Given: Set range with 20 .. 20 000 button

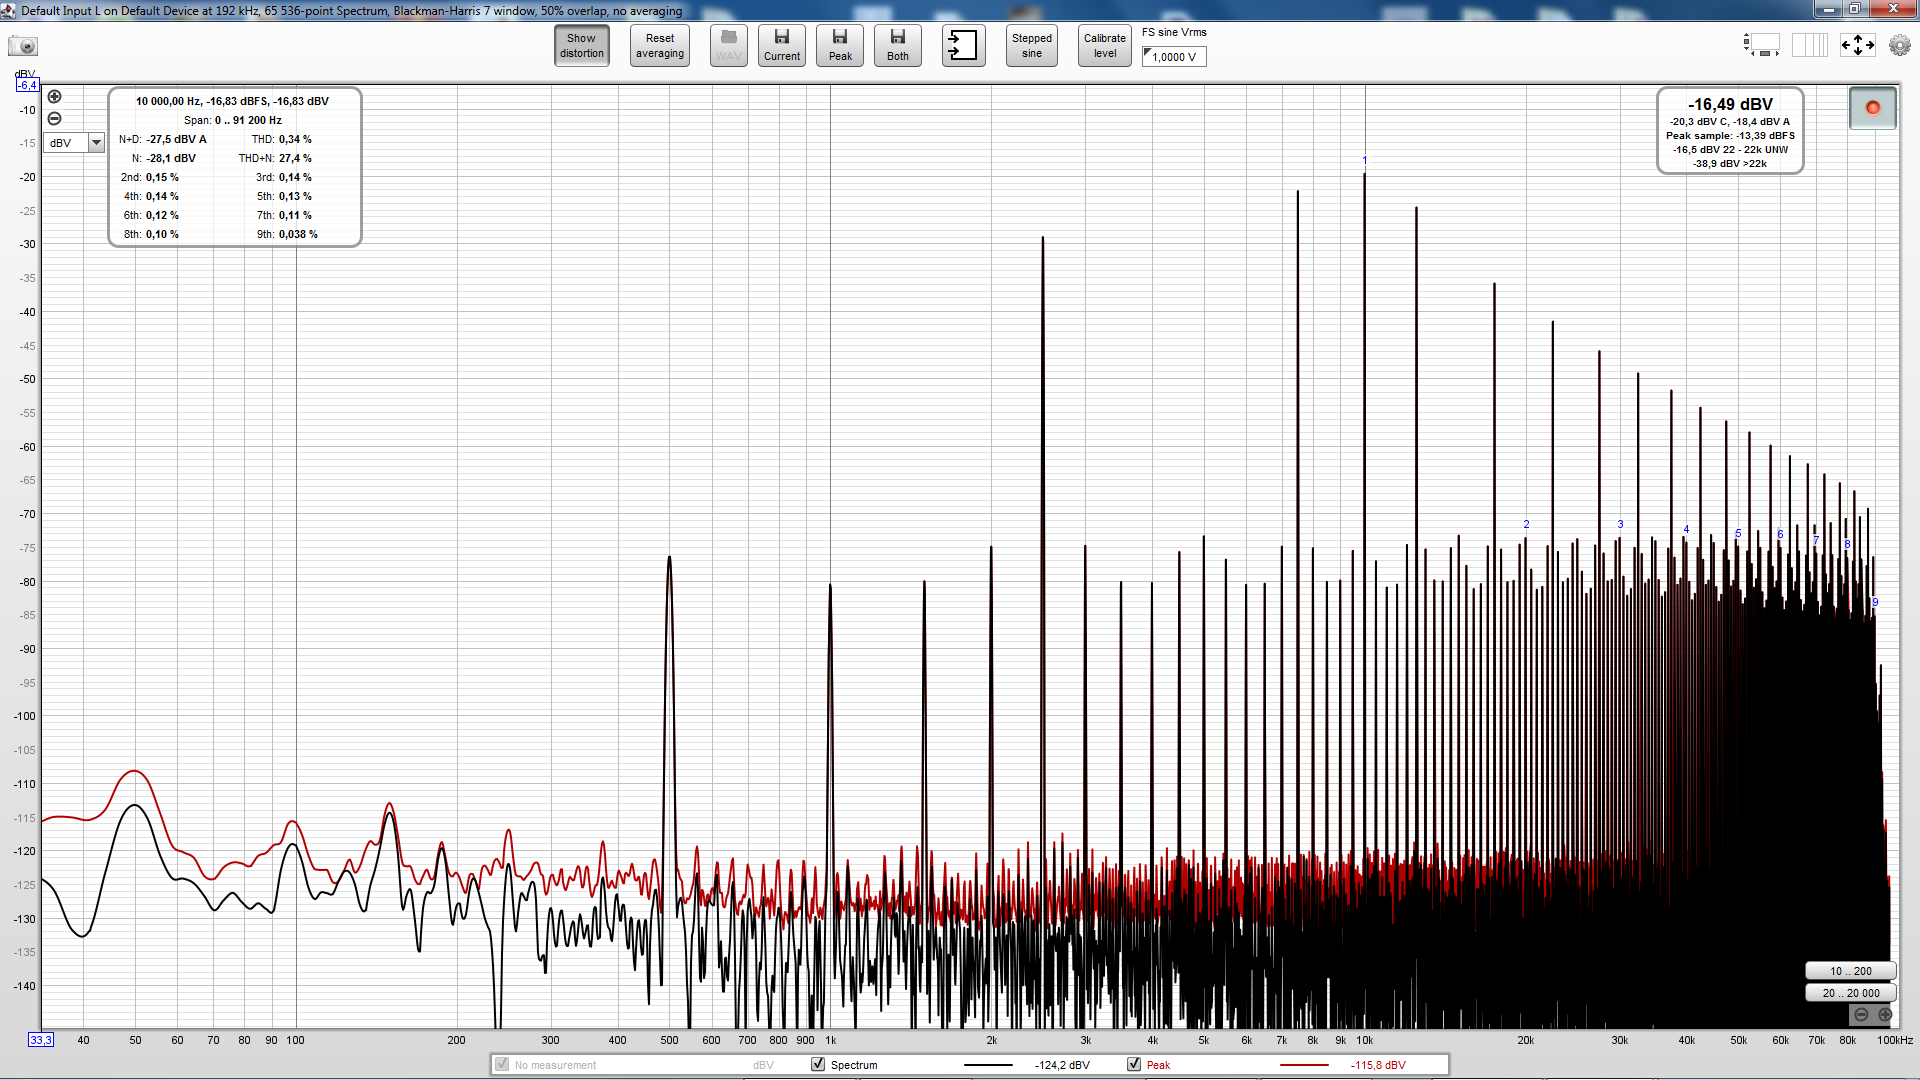Looking at the screenshot, I should [x=1850, y=993].
